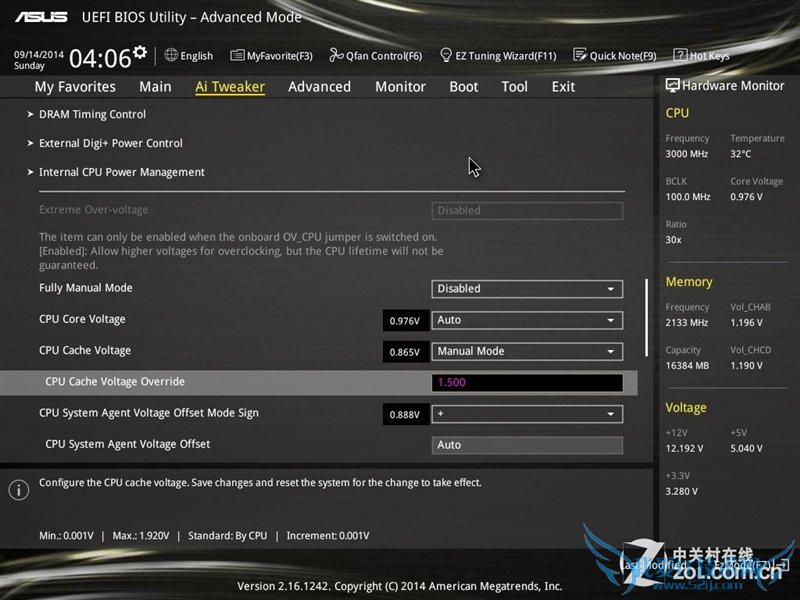The image size is (800, 600).
Task: Click the Min.: 0.001V hint text
Action: [66, 536]
